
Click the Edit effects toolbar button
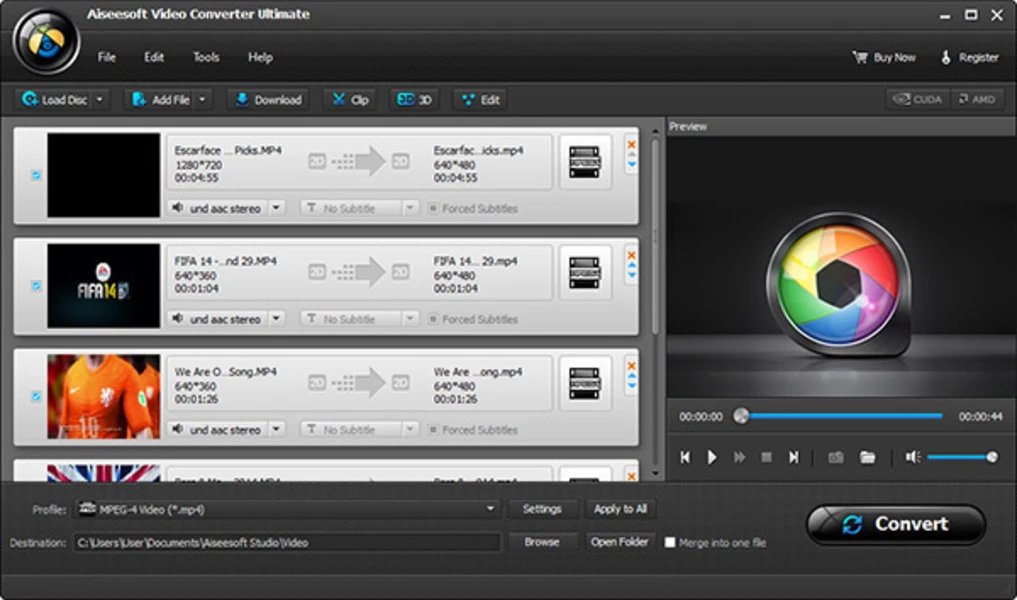(481, 100)
